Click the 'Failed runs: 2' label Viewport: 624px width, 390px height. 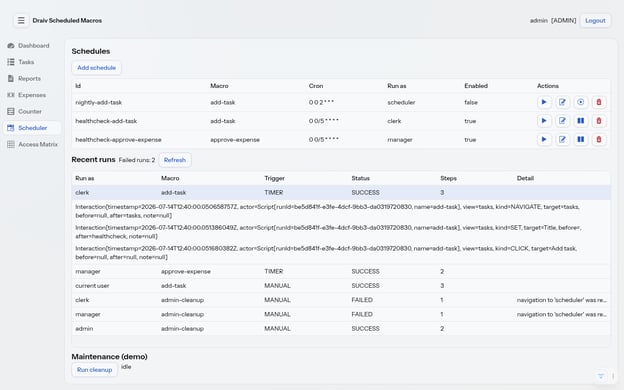[137, 160]
